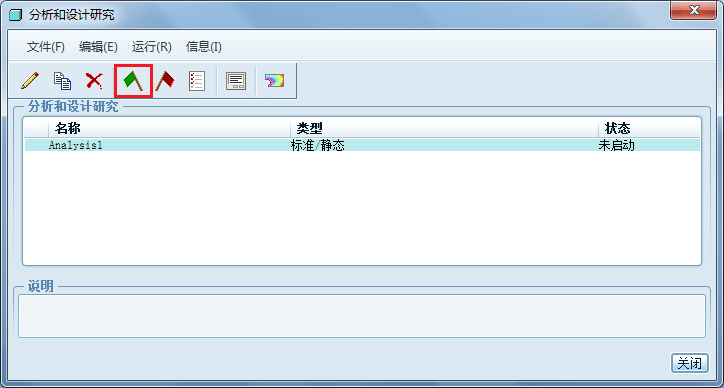Start the run with the green flag

133,81
